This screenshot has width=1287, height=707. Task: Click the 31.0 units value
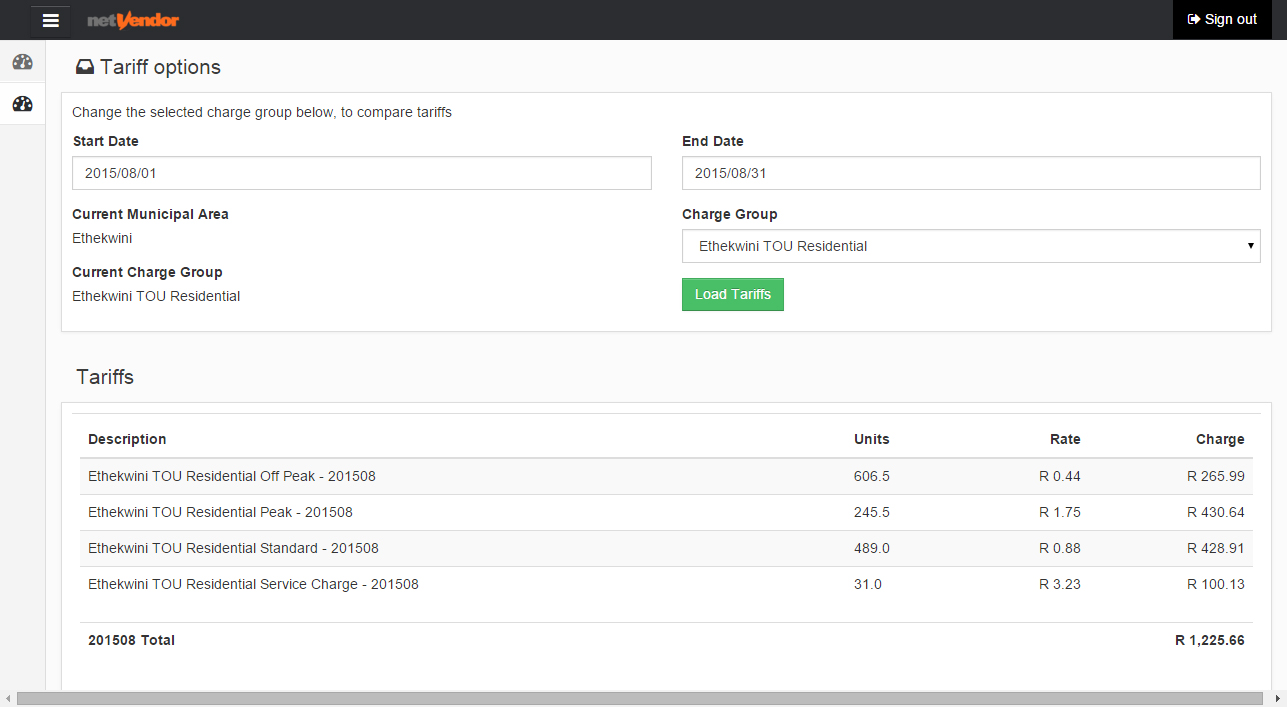[868, 584]
